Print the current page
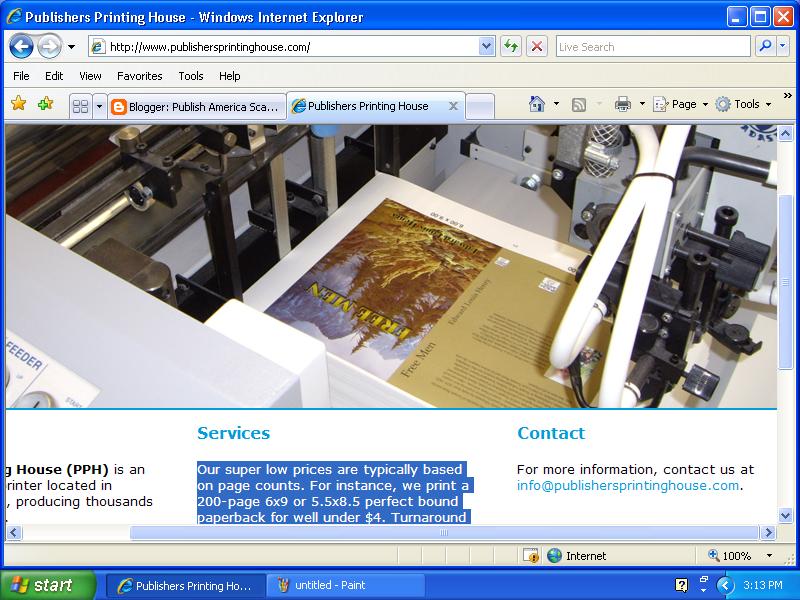 (620, 103)
